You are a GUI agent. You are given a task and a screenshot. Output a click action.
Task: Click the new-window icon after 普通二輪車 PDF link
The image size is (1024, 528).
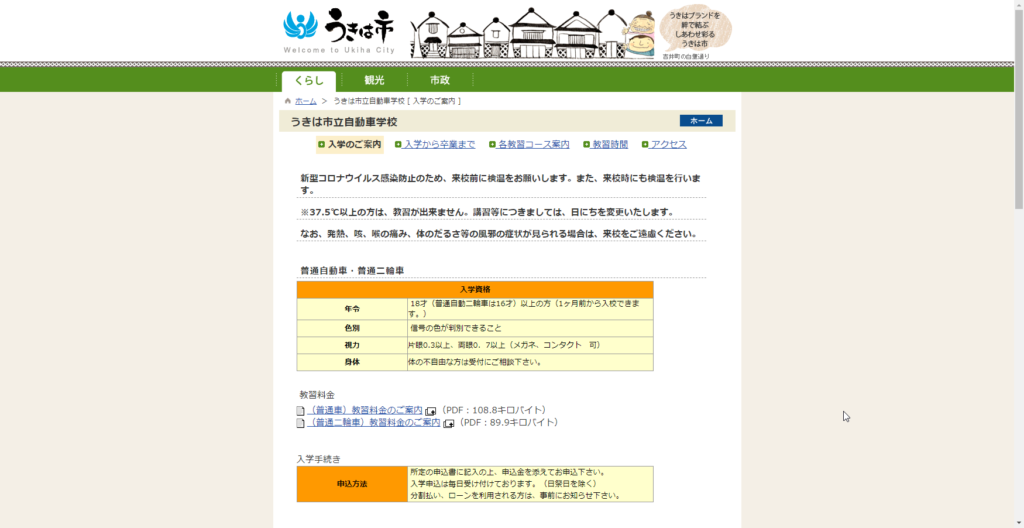point(448,423)
